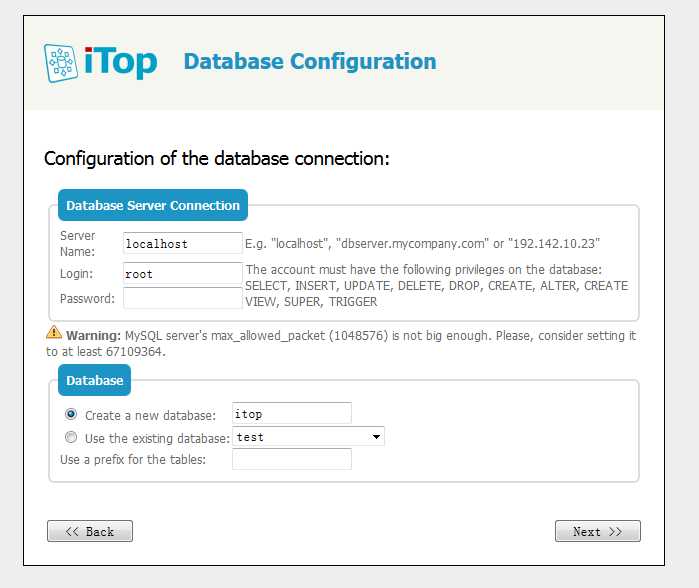Select the Use the existing database option
This screenshot has width=699, height=588.
pyautogui.click(x=71, y=437)
